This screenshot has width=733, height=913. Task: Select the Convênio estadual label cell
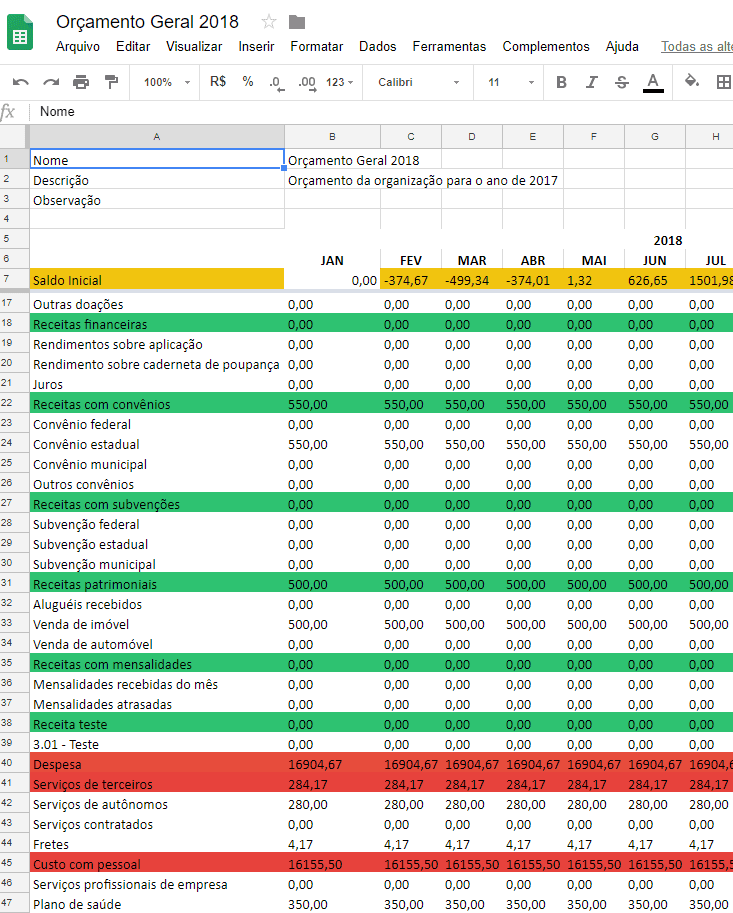click(157, 444)
